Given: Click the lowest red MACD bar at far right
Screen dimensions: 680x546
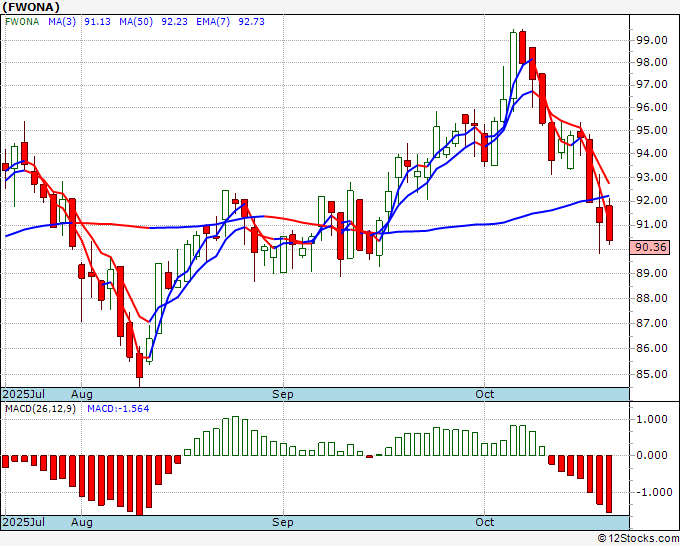Looking at the screenshot, I should [609, 484].
